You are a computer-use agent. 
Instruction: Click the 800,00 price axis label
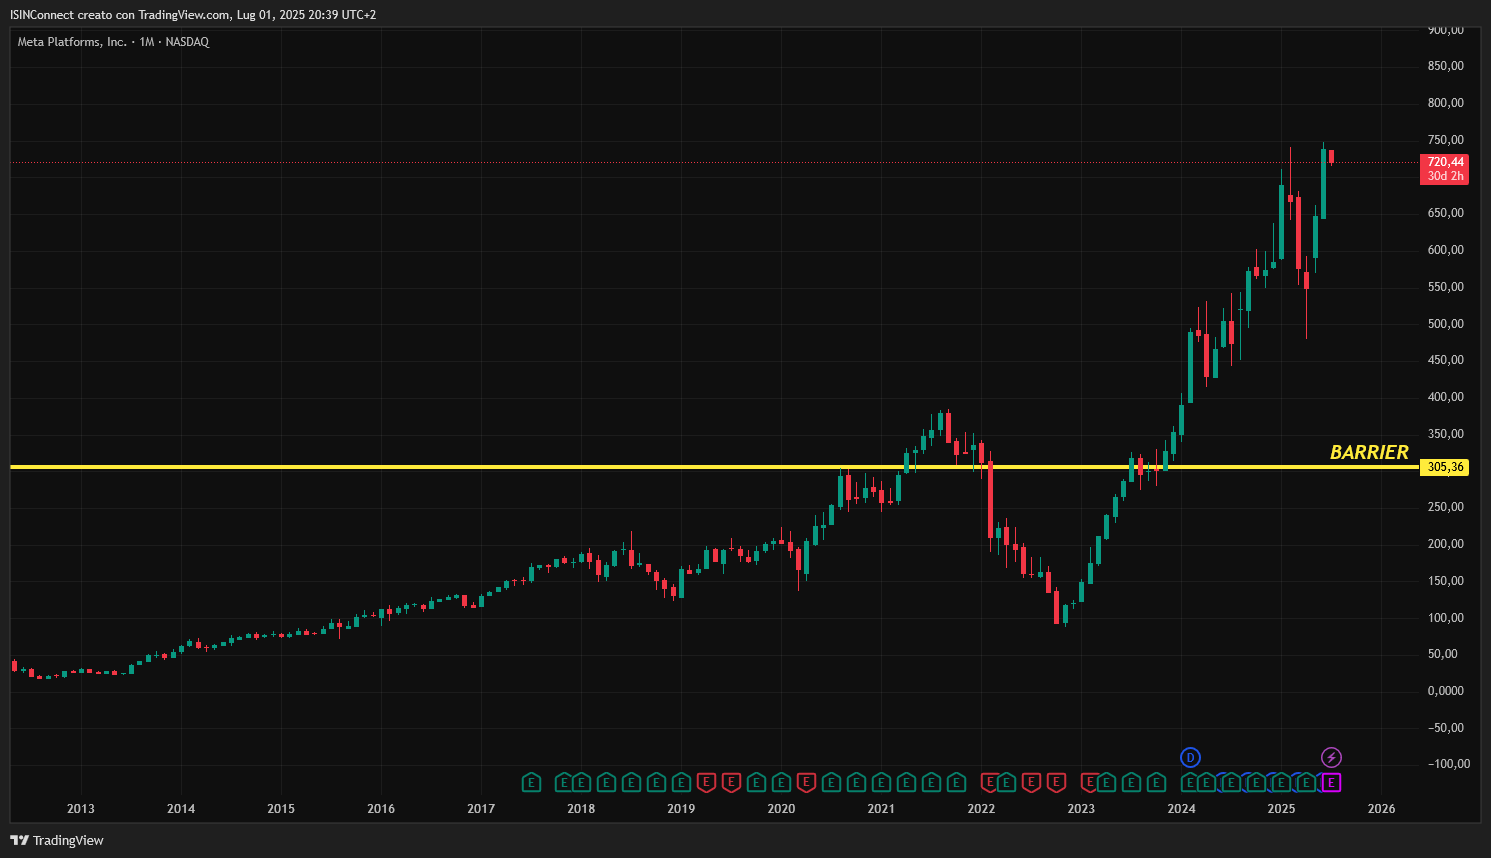(1446, 103)
